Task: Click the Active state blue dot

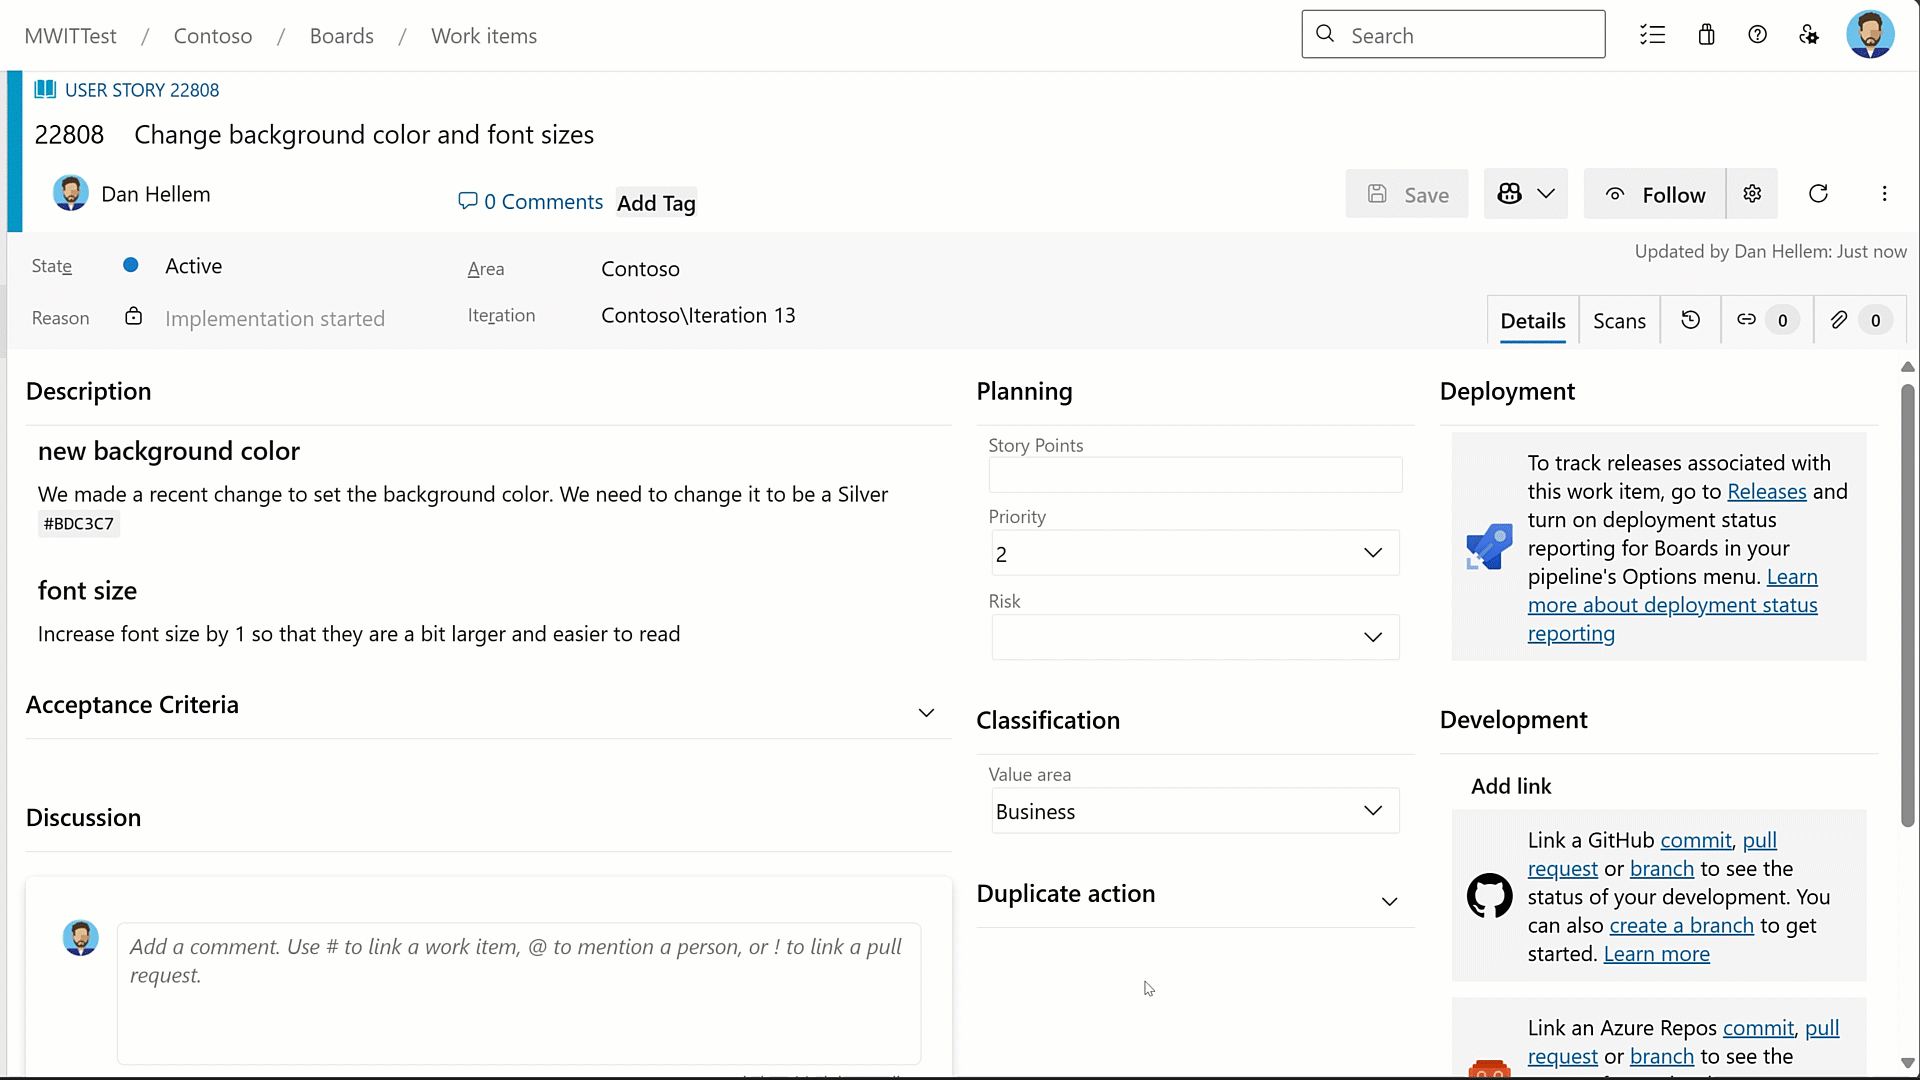Action: coord(131,265)
